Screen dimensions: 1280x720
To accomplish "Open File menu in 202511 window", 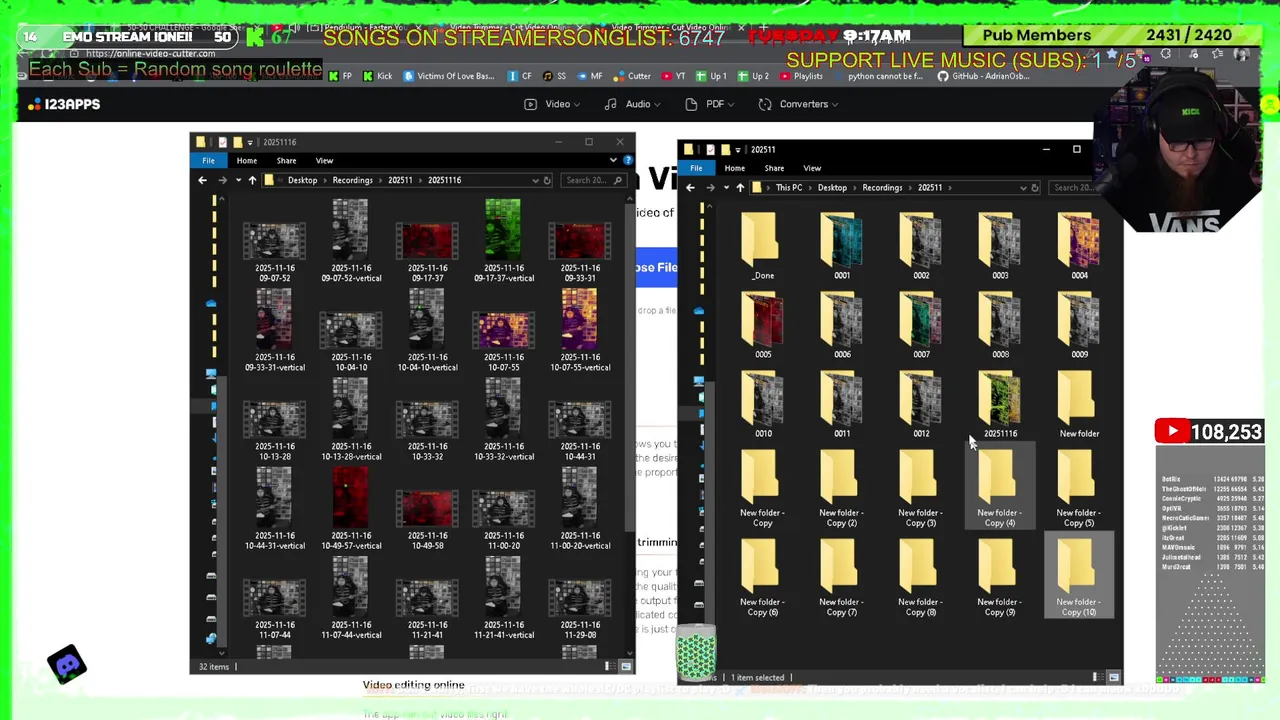I will [x=696, y=168].
